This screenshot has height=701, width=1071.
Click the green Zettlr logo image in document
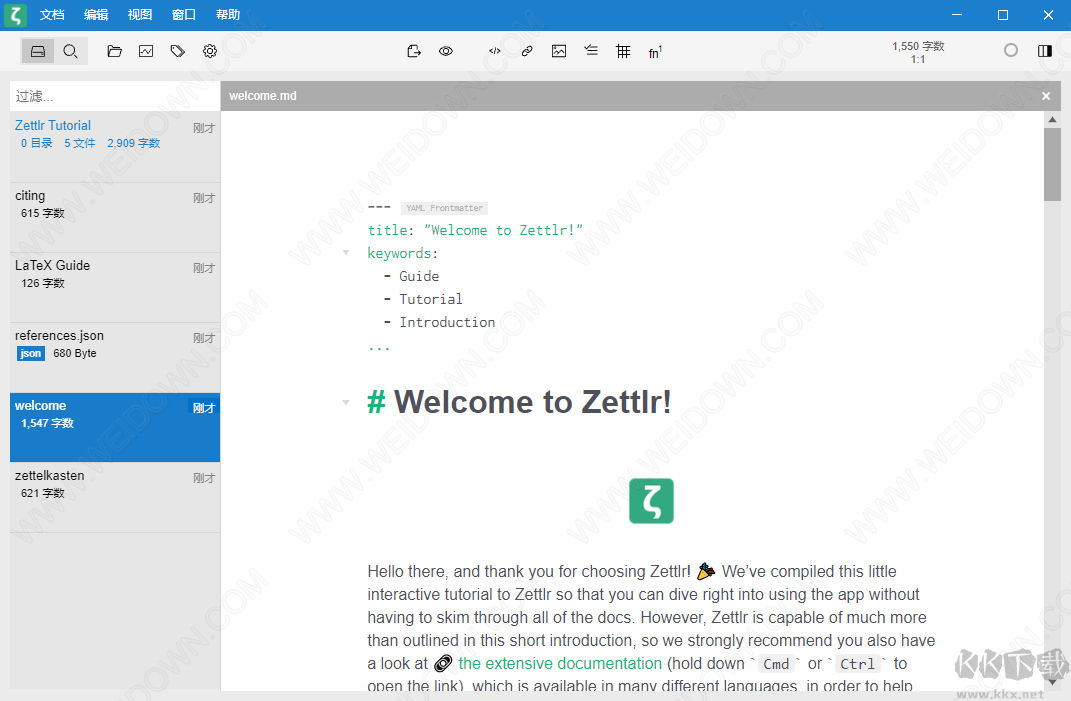[x=651, y=501]
